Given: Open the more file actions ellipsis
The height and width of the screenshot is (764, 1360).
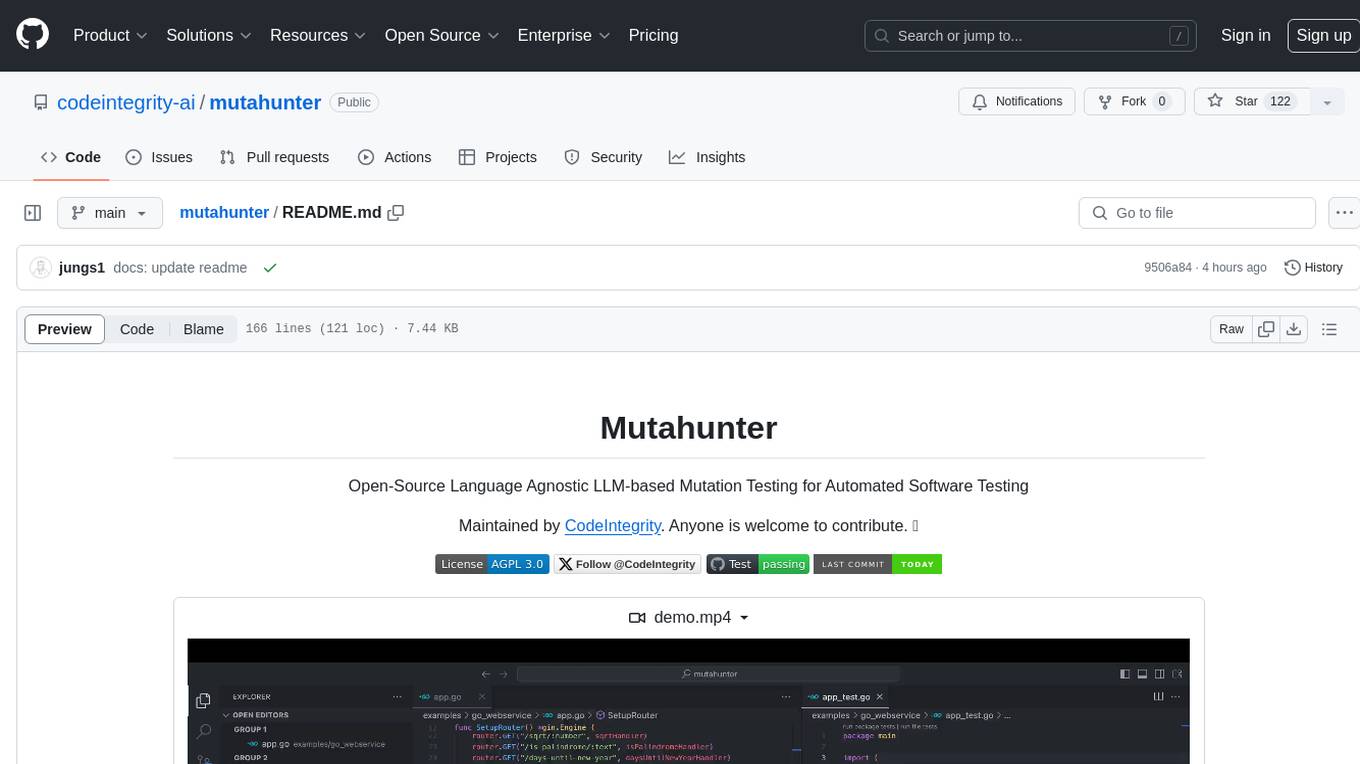Looking at the screenshot, I should coord(1344,213).
